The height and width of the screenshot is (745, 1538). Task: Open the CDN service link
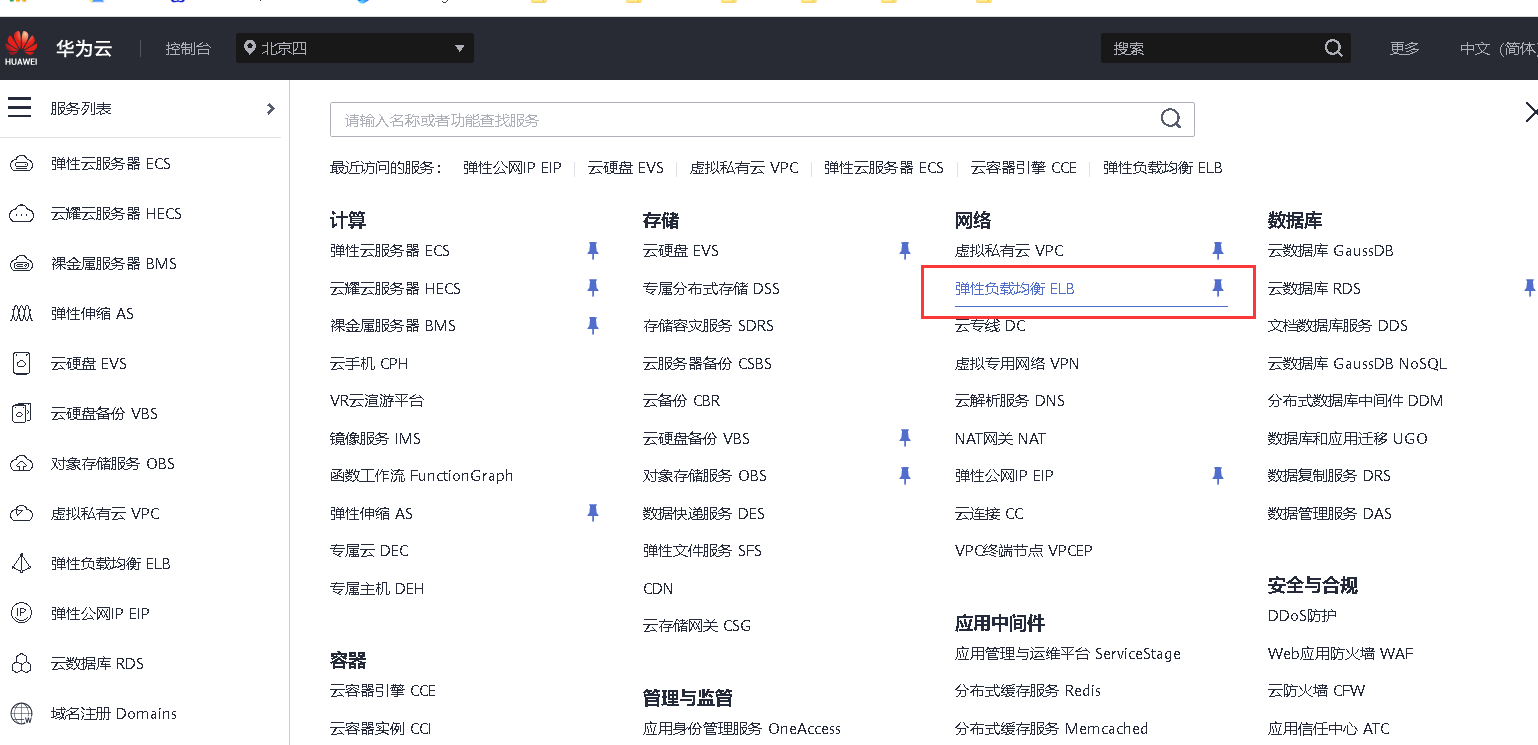tap(658, 588)
